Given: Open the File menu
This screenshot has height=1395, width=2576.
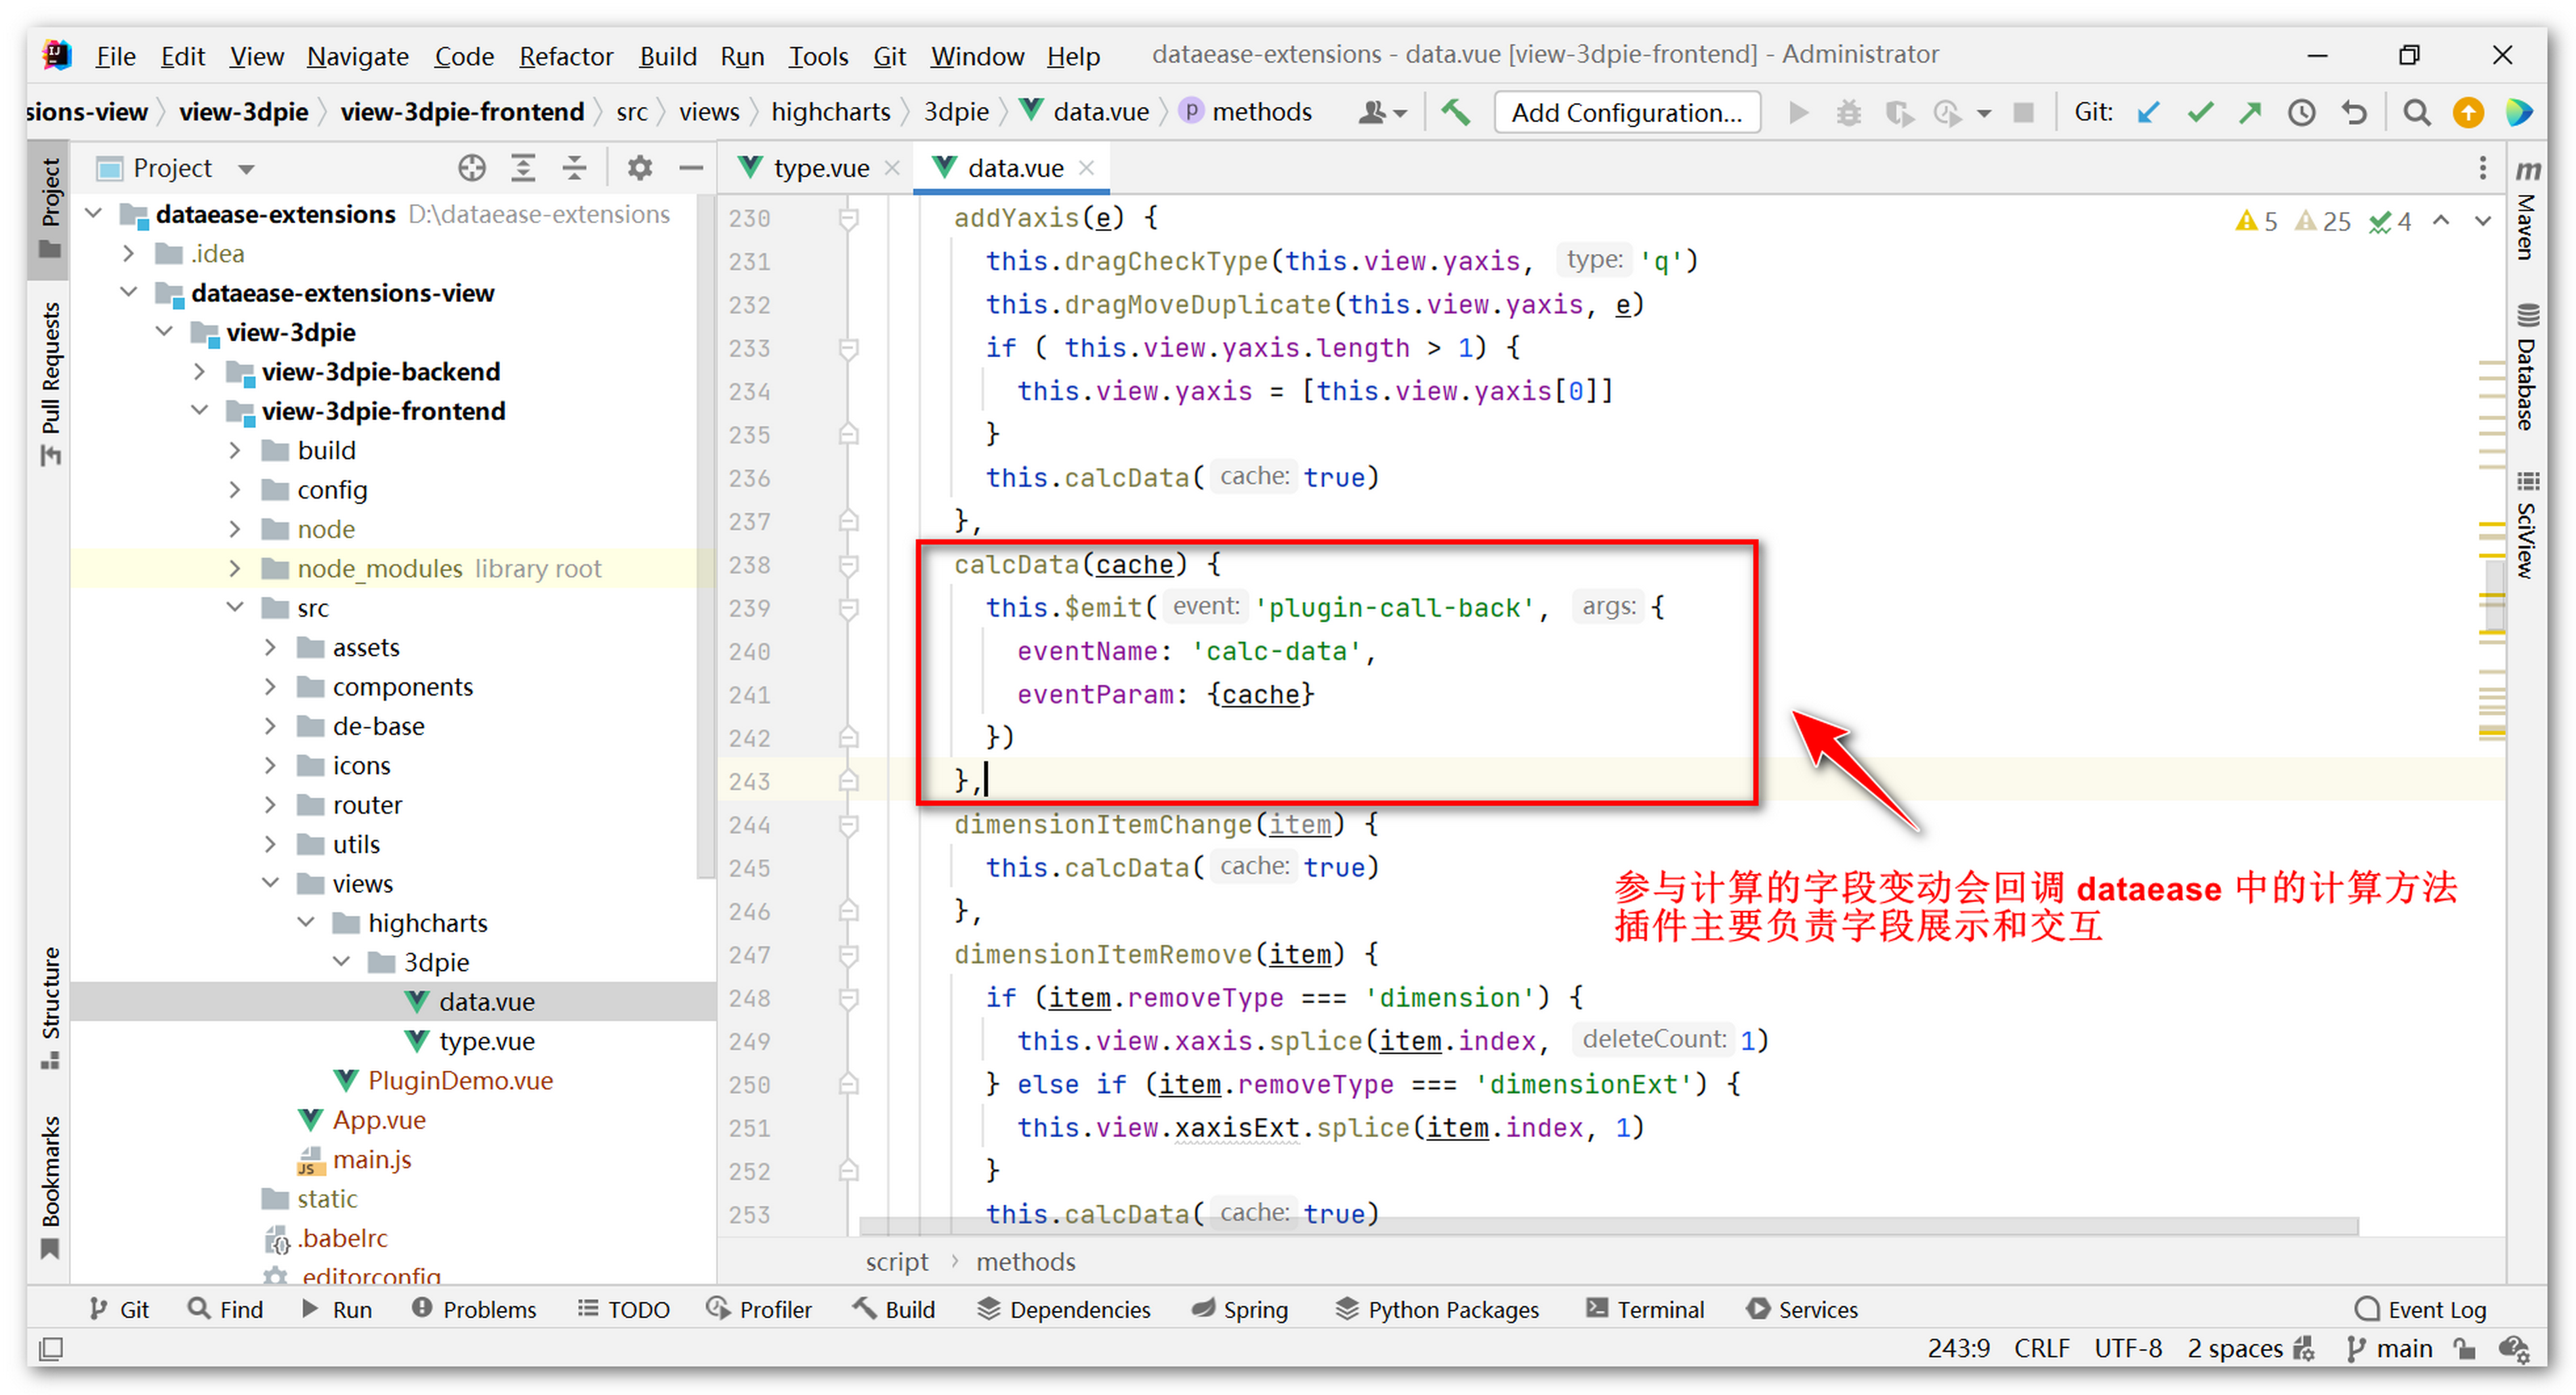Looking at the screenshot, I should pos(115,56).
